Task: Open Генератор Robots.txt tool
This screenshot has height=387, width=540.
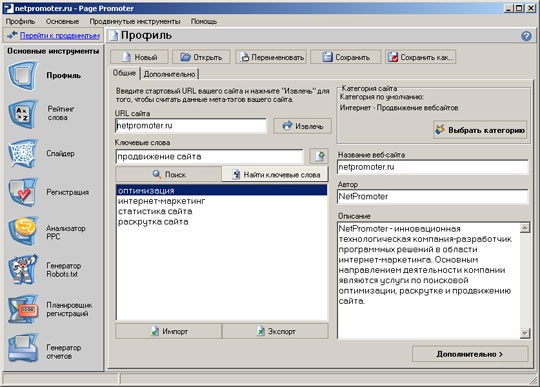Action: click(45, 270)
